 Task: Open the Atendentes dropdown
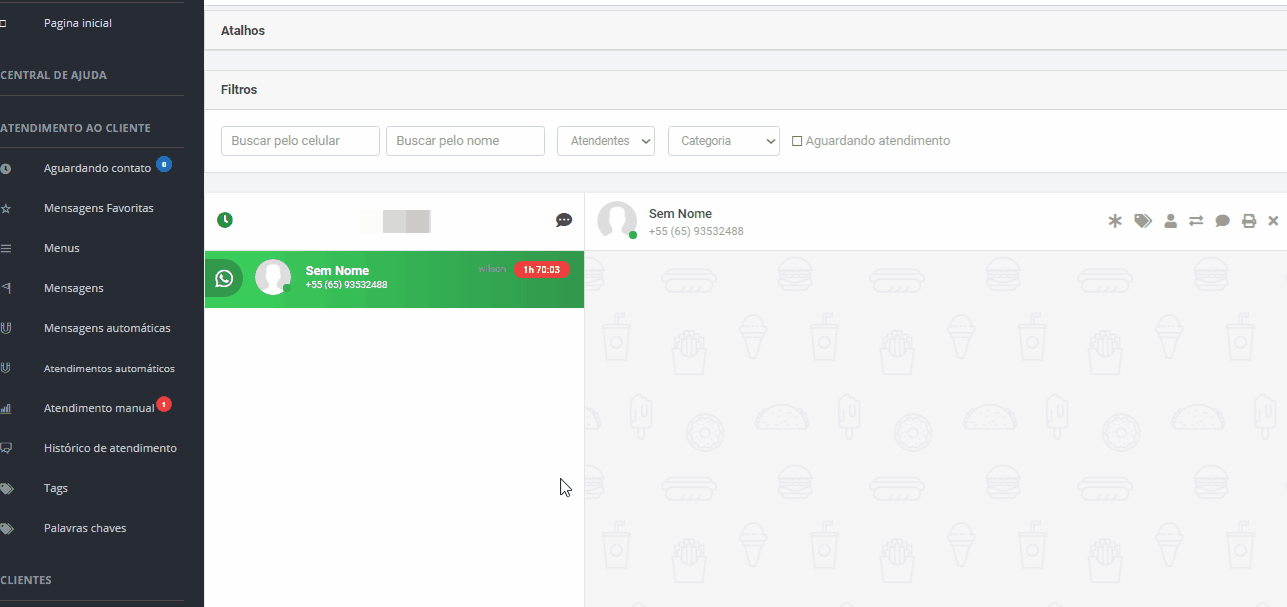[606, 141]
